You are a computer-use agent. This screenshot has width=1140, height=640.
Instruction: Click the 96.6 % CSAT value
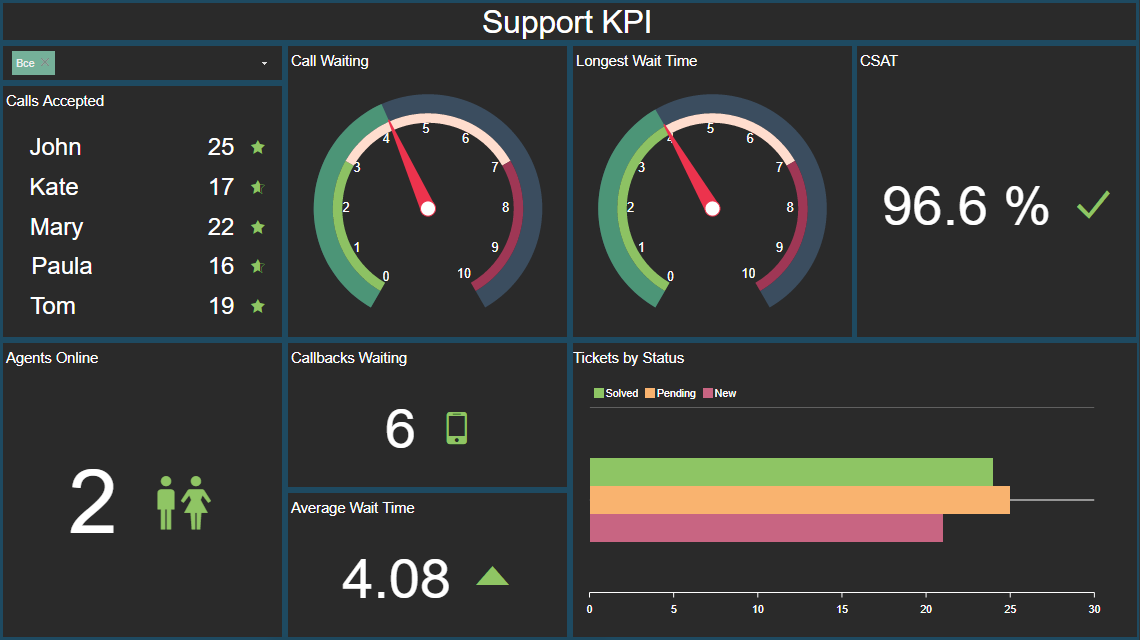(x=965, y=206)
